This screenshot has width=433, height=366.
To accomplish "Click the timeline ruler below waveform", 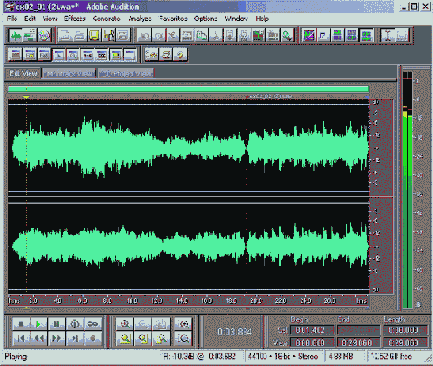I will click(x=188, y=301).
